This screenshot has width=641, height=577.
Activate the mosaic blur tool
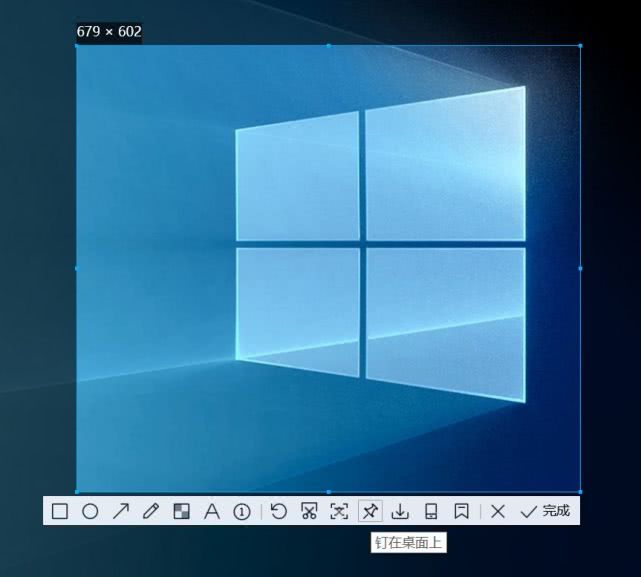click(x=182, y=511)
